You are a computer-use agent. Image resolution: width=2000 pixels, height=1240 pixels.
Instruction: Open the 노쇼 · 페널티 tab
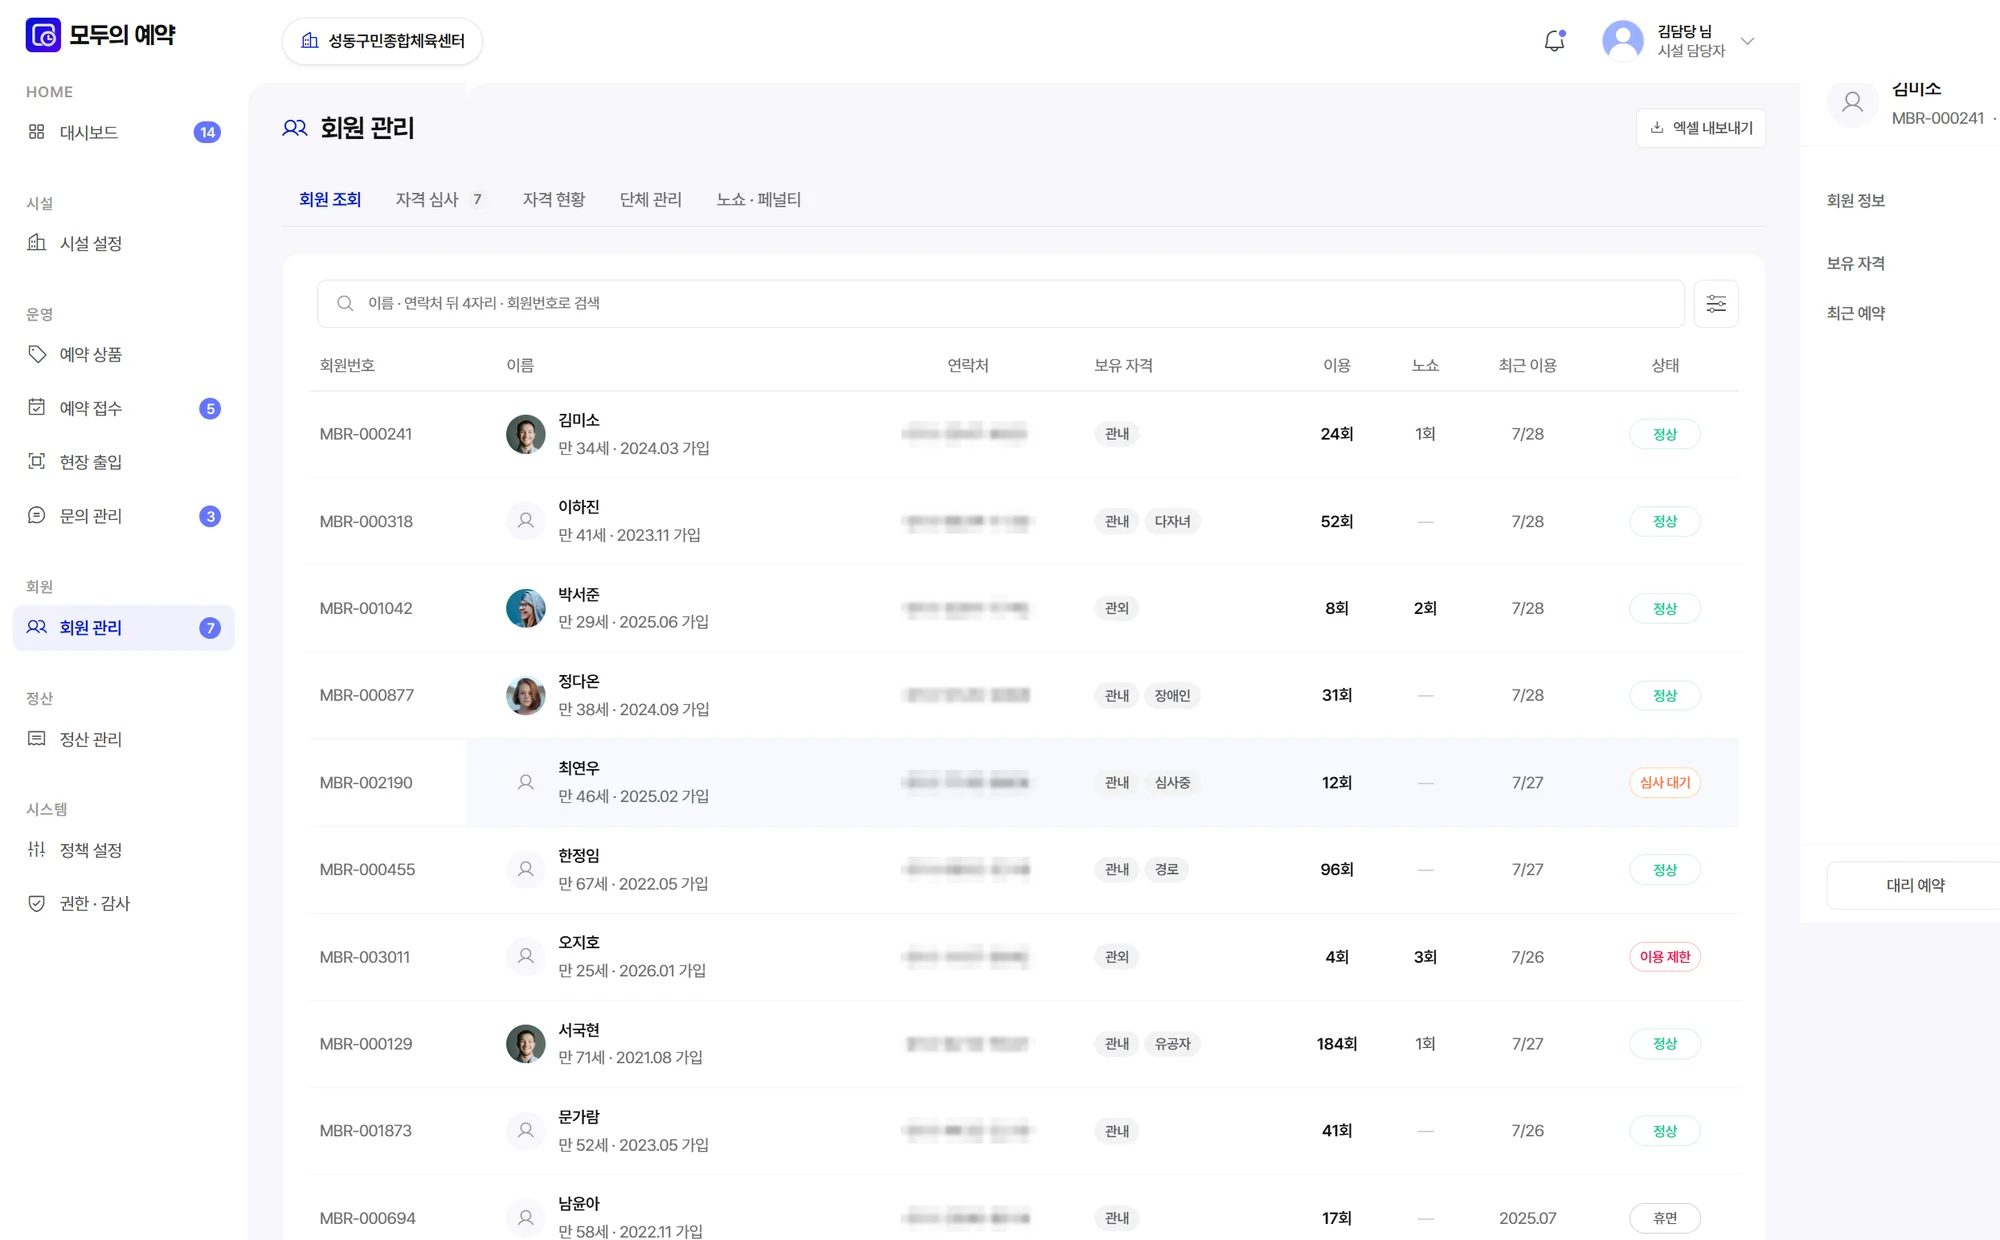[759, 200]
